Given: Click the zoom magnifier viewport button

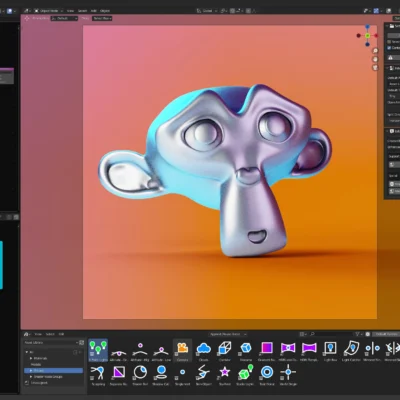Looking at the screenshot, I should pos(375,51).
